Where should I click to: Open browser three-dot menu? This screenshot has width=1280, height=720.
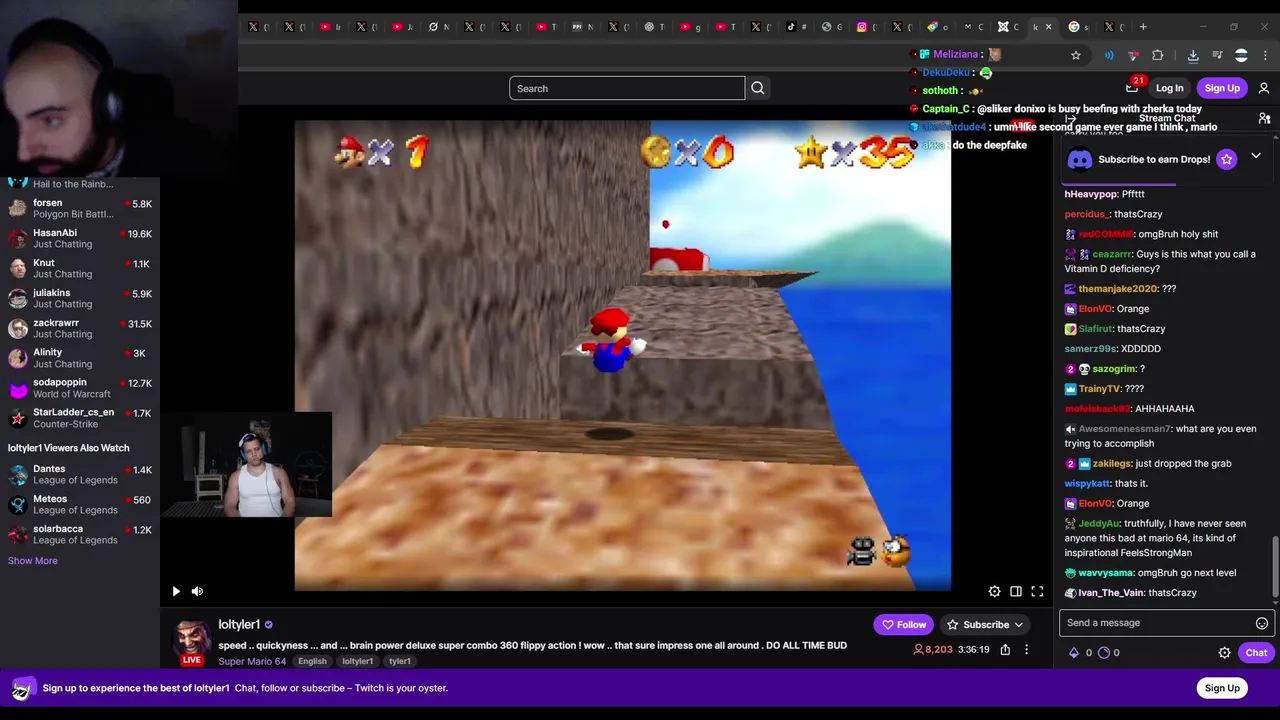point(1265,55)
